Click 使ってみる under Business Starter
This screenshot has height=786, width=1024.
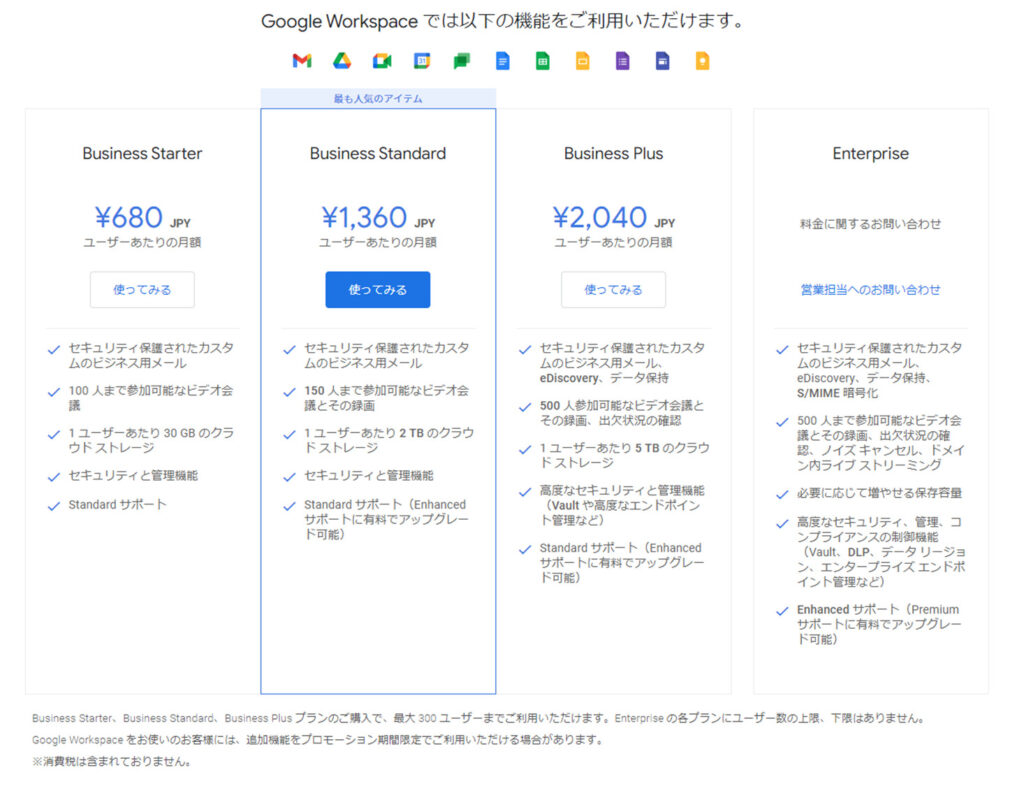pos(142,289)
